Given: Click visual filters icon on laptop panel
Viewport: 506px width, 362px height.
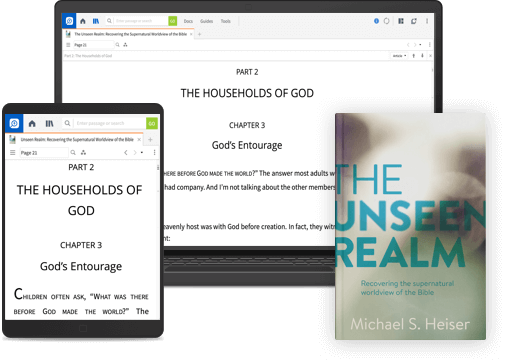Looking at the screenshot, I should [x=125, y=45].
